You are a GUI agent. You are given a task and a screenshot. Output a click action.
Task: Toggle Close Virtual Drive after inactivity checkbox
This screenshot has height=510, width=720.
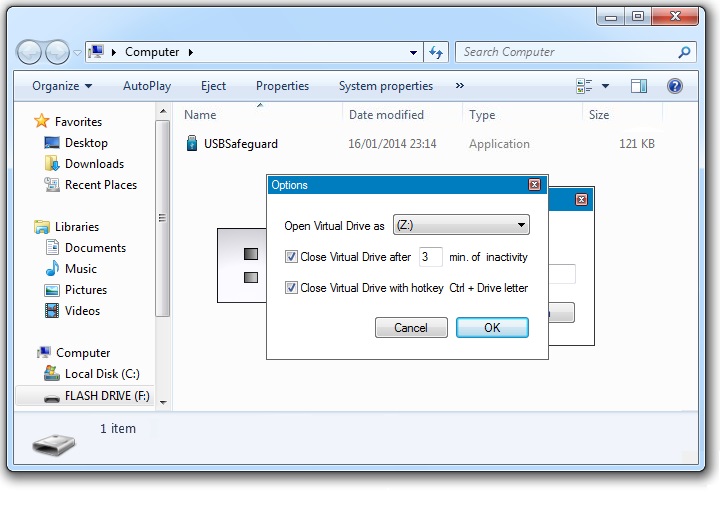[x=291, y=256]
